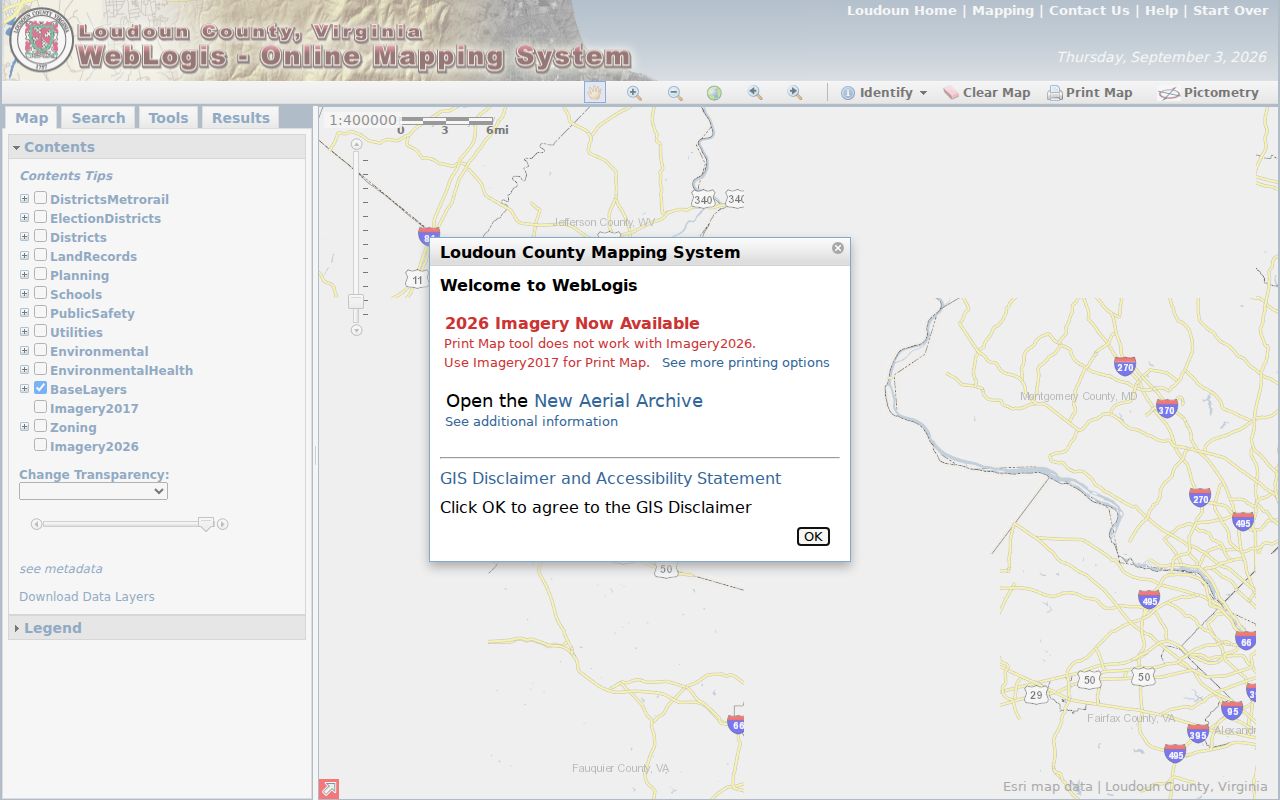Open the Print Map tool
This screenshot has width=1280, height=800.
(1090, 93)
